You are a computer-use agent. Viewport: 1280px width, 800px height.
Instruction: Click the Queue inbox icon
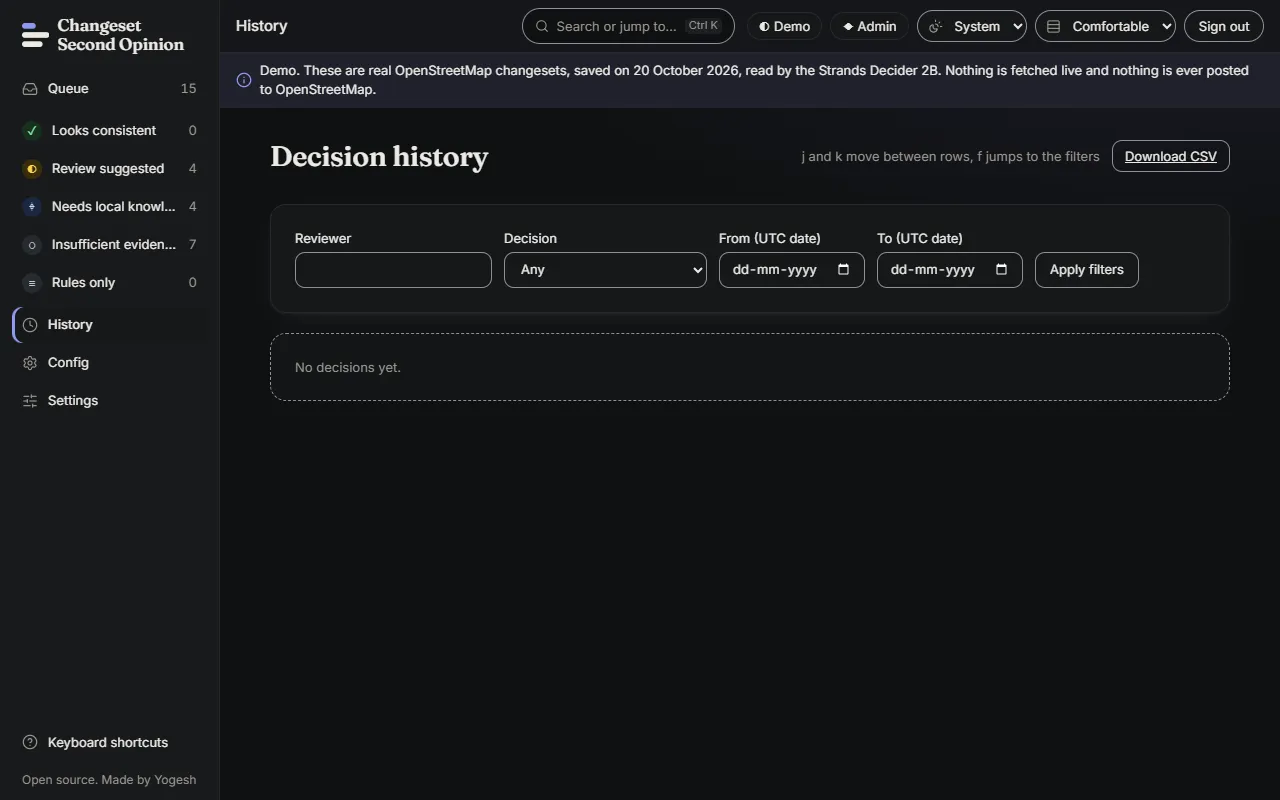click(x=30, y=89)
